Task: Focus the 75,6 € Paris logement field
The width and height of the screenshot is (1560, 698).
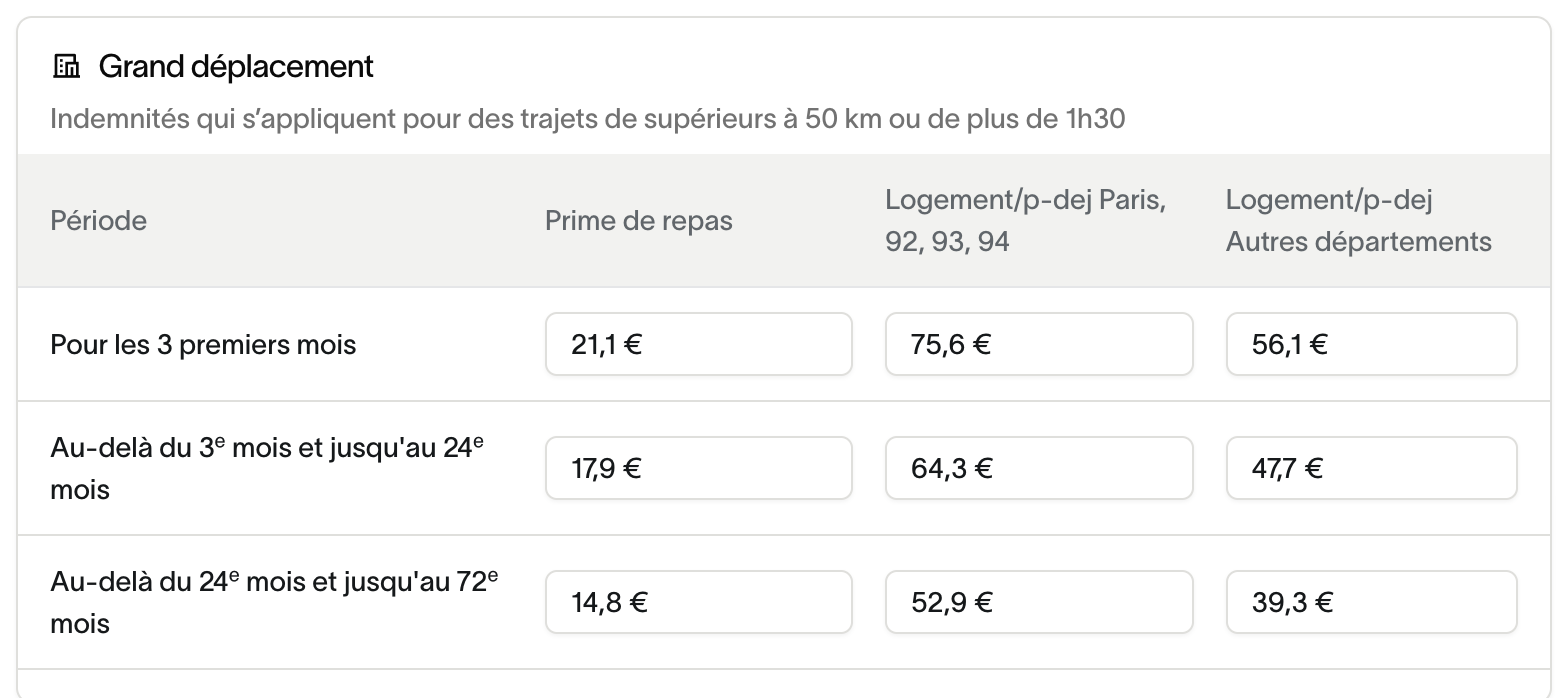Action: tap(1039, 345)
